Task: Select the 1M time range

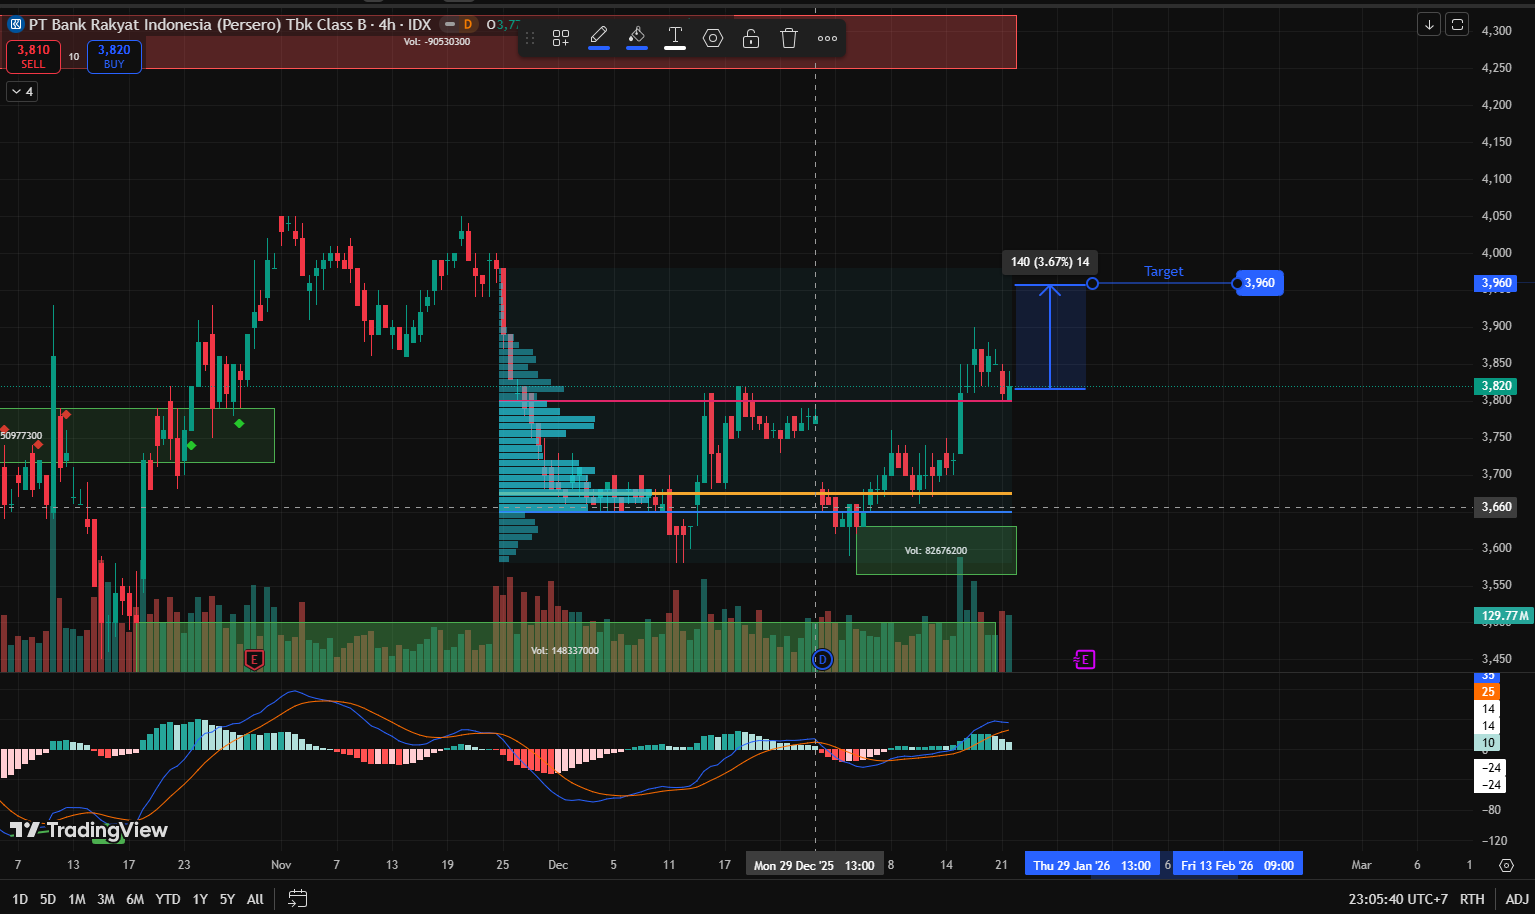Action: click(x=77, y=899)
